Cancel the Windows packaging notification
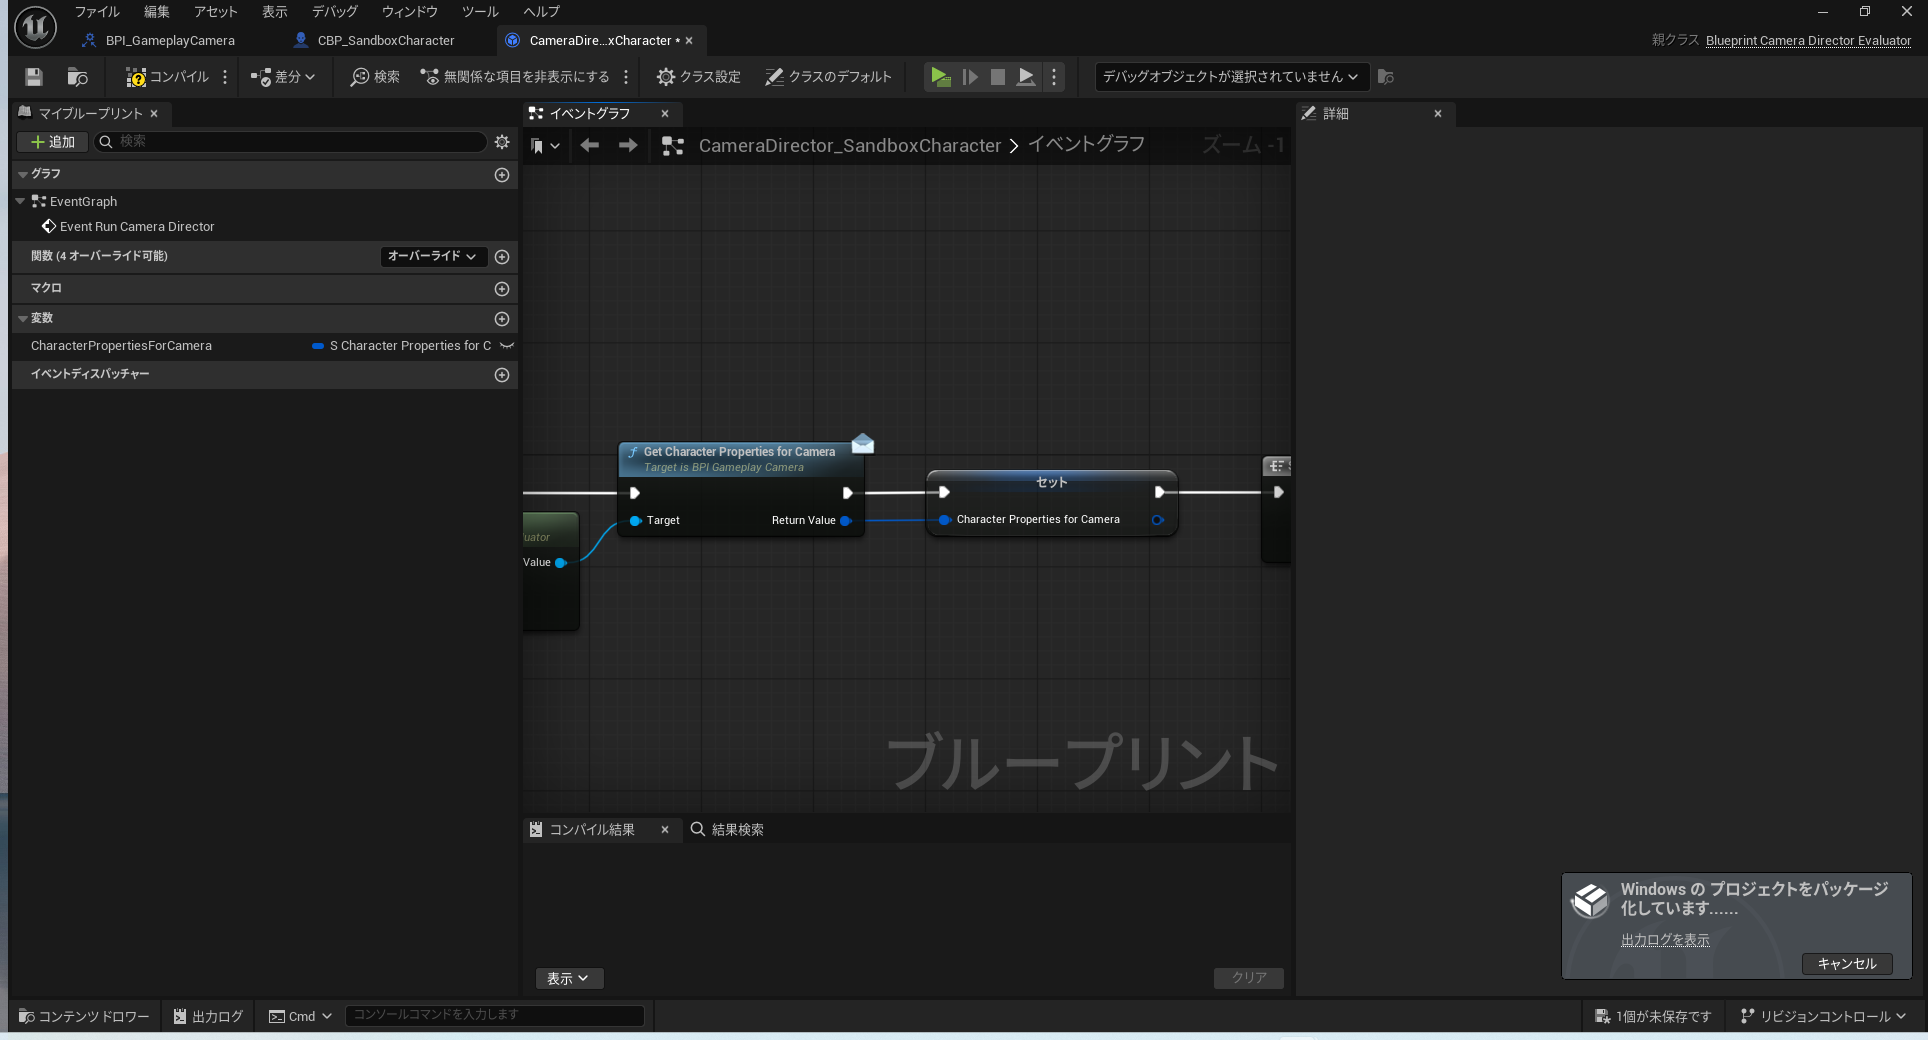Screen dimensions: 1928x1040 click(x=1846, y=964)
